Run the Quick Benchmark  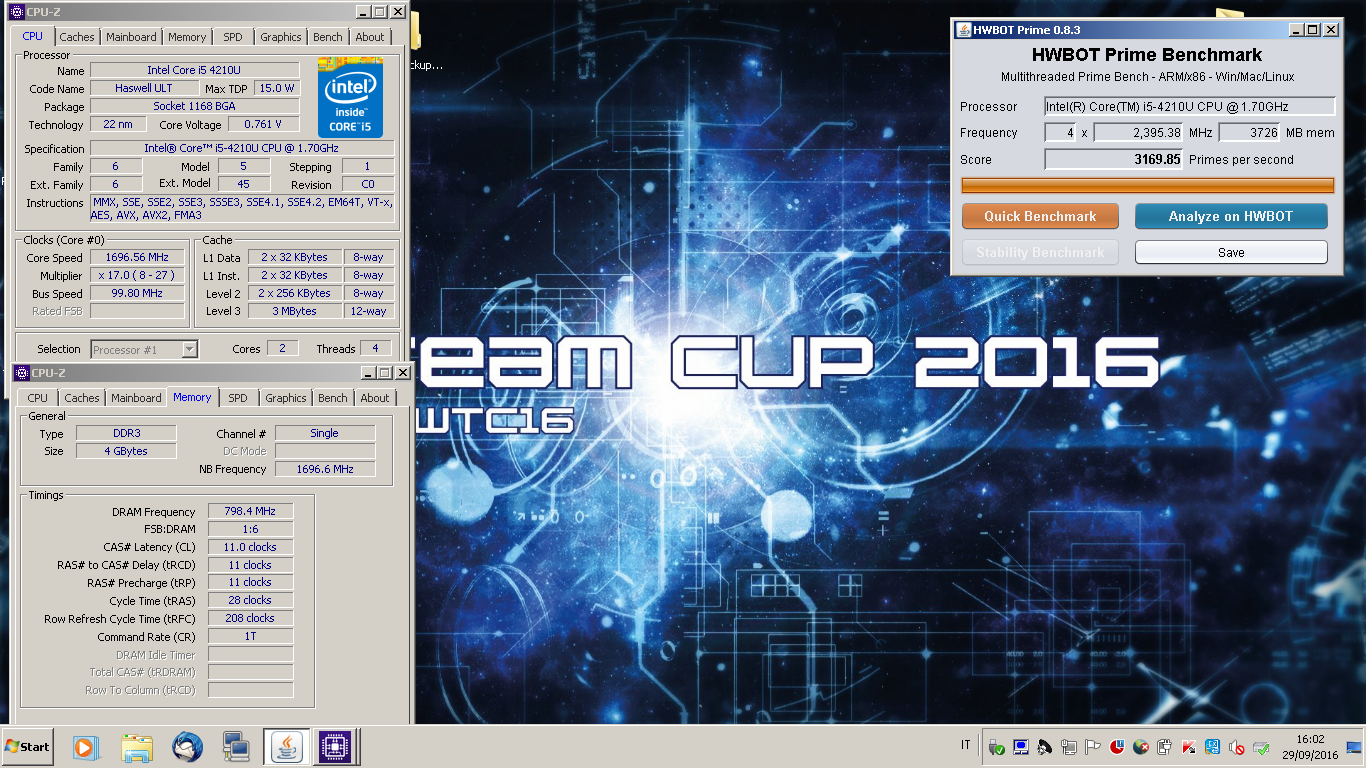1040,216
